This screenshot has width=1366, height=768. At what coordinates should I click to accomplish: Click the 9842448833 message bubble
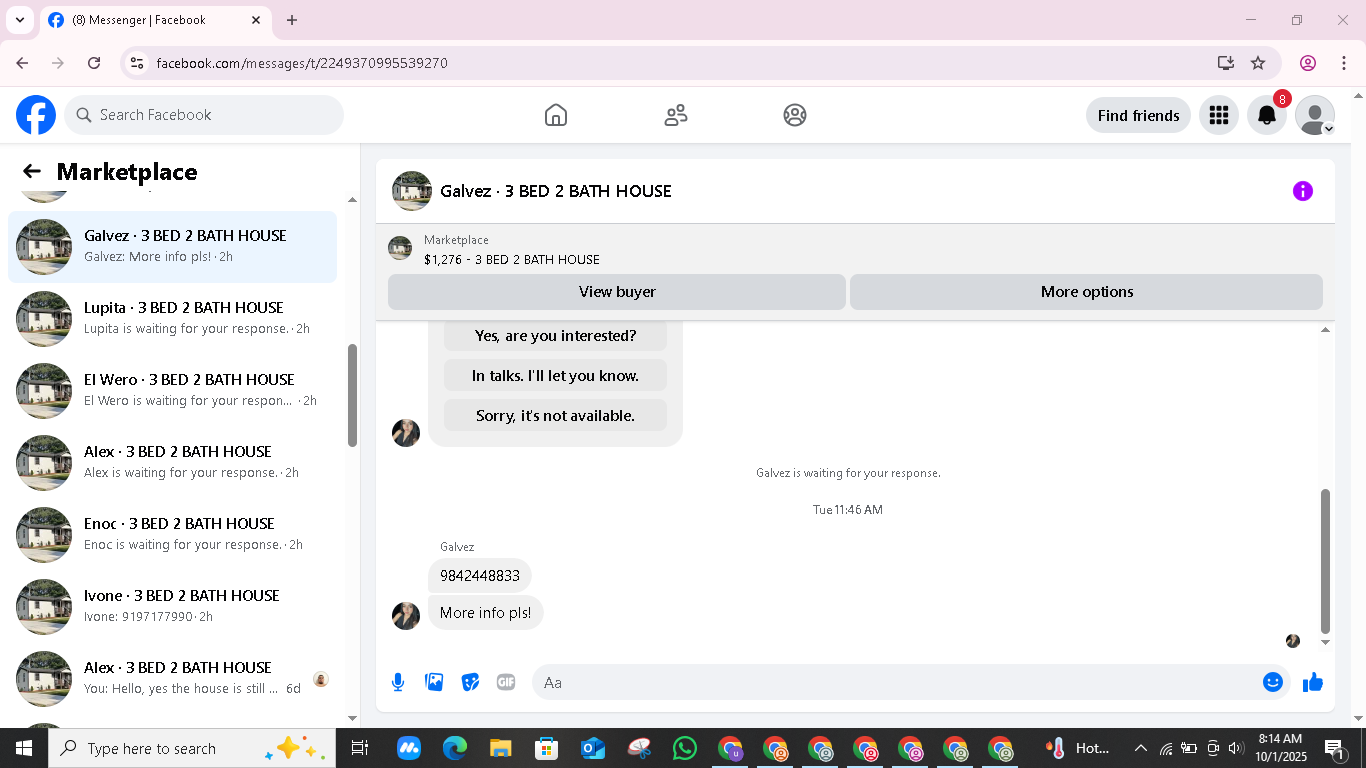pos(480,576)
